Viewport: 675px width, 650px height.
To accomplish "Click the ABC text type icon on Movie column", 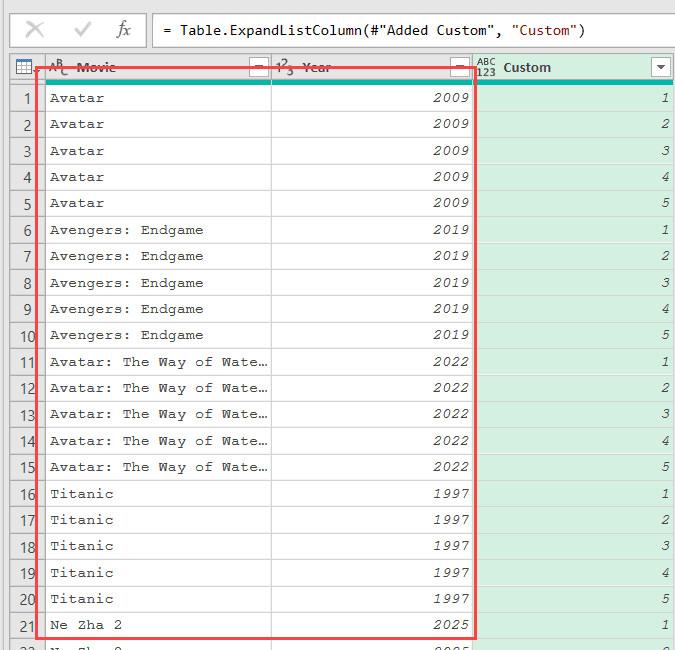I will pos(59,67).
